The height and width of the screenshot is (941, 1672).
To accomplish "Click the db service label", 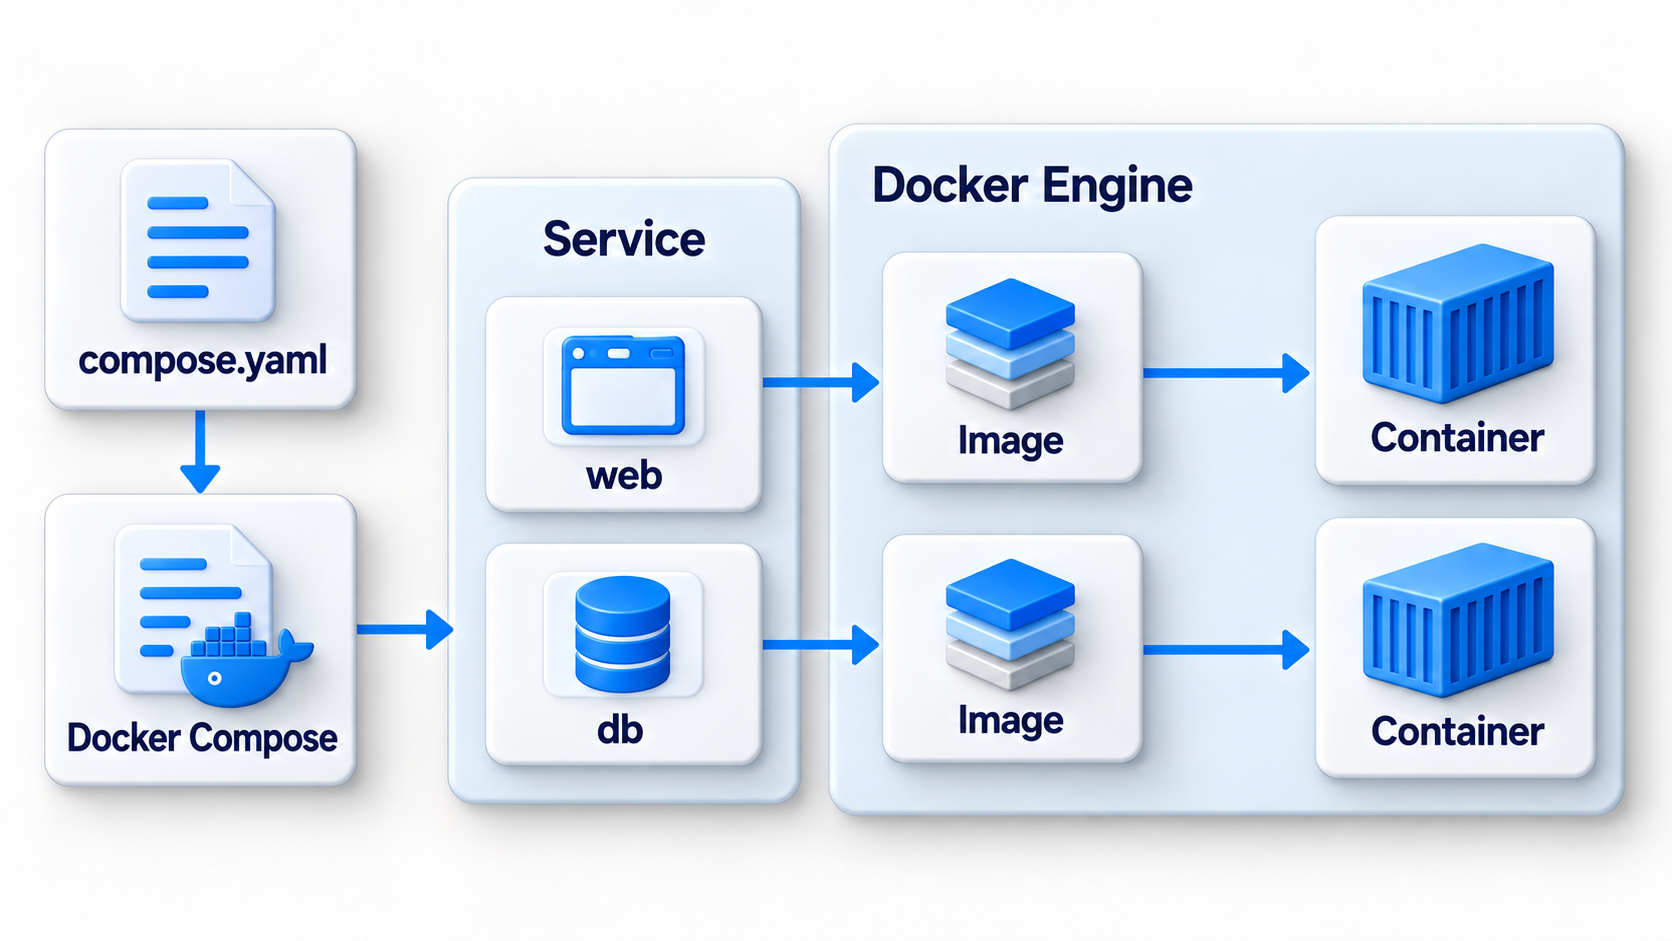I will (620, 729).
